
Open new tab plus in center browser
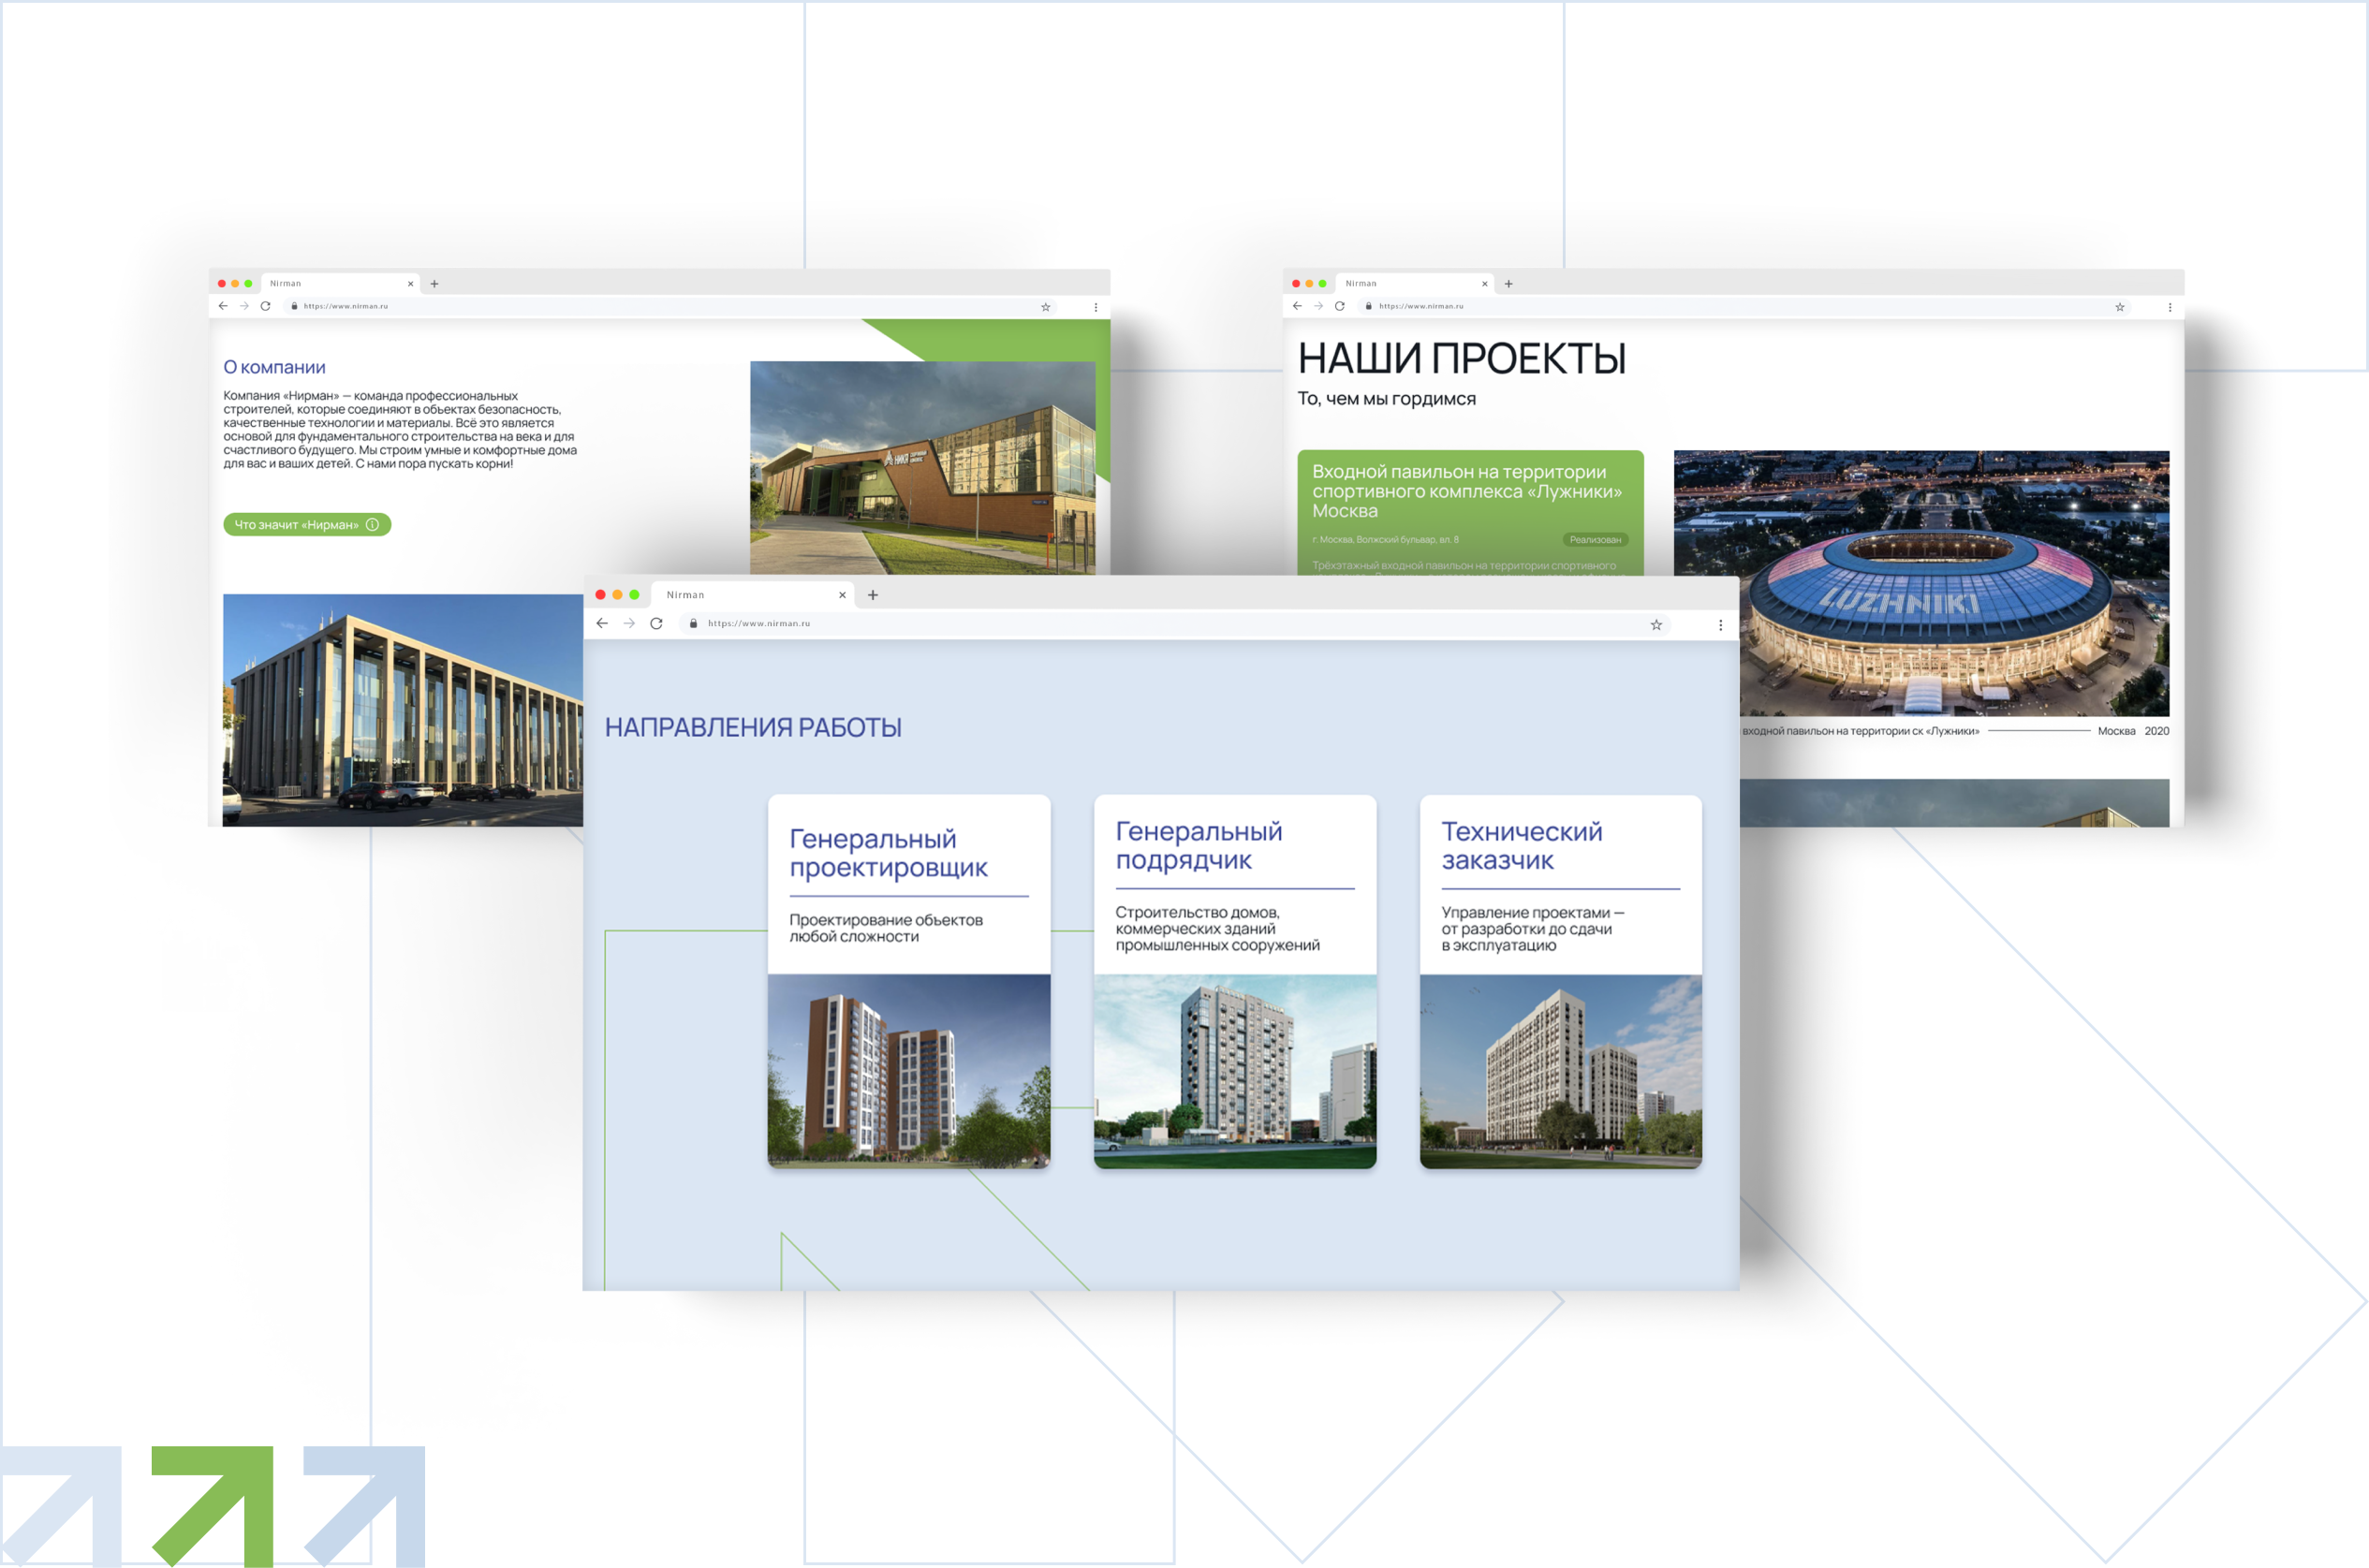[873, 595]
